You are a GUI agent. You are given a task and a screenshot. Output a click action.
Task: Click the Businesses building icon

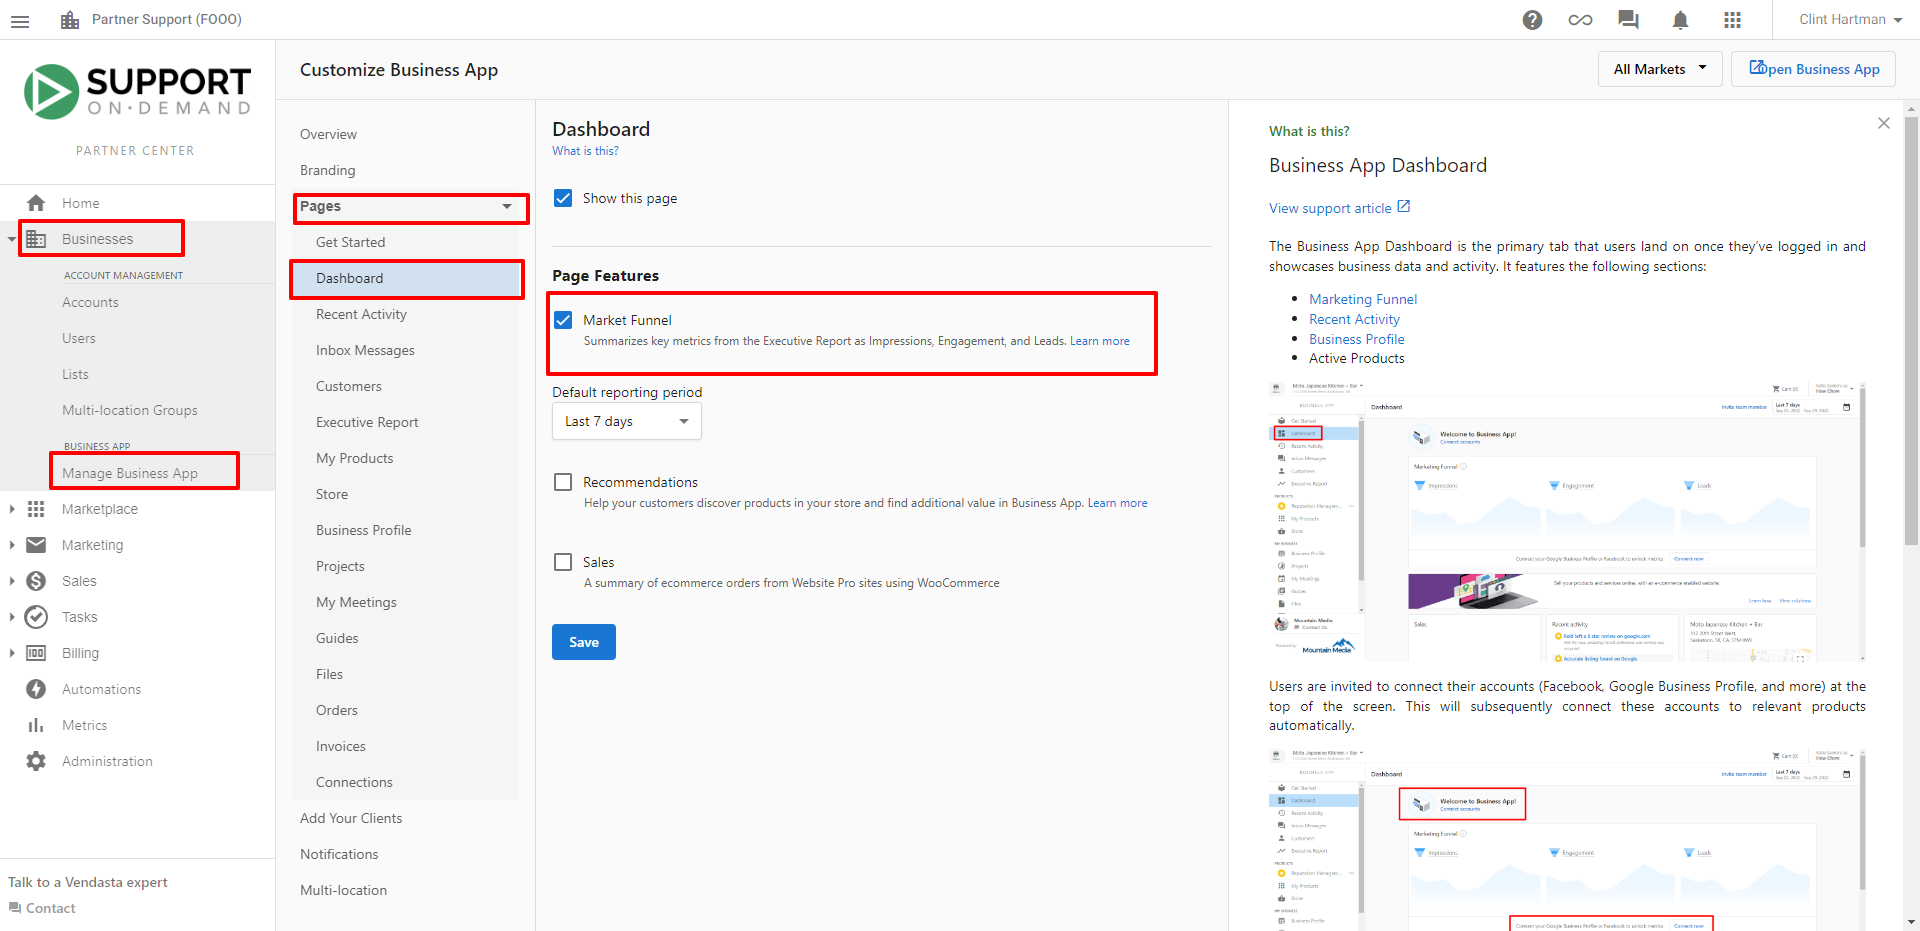coord(36,239)
